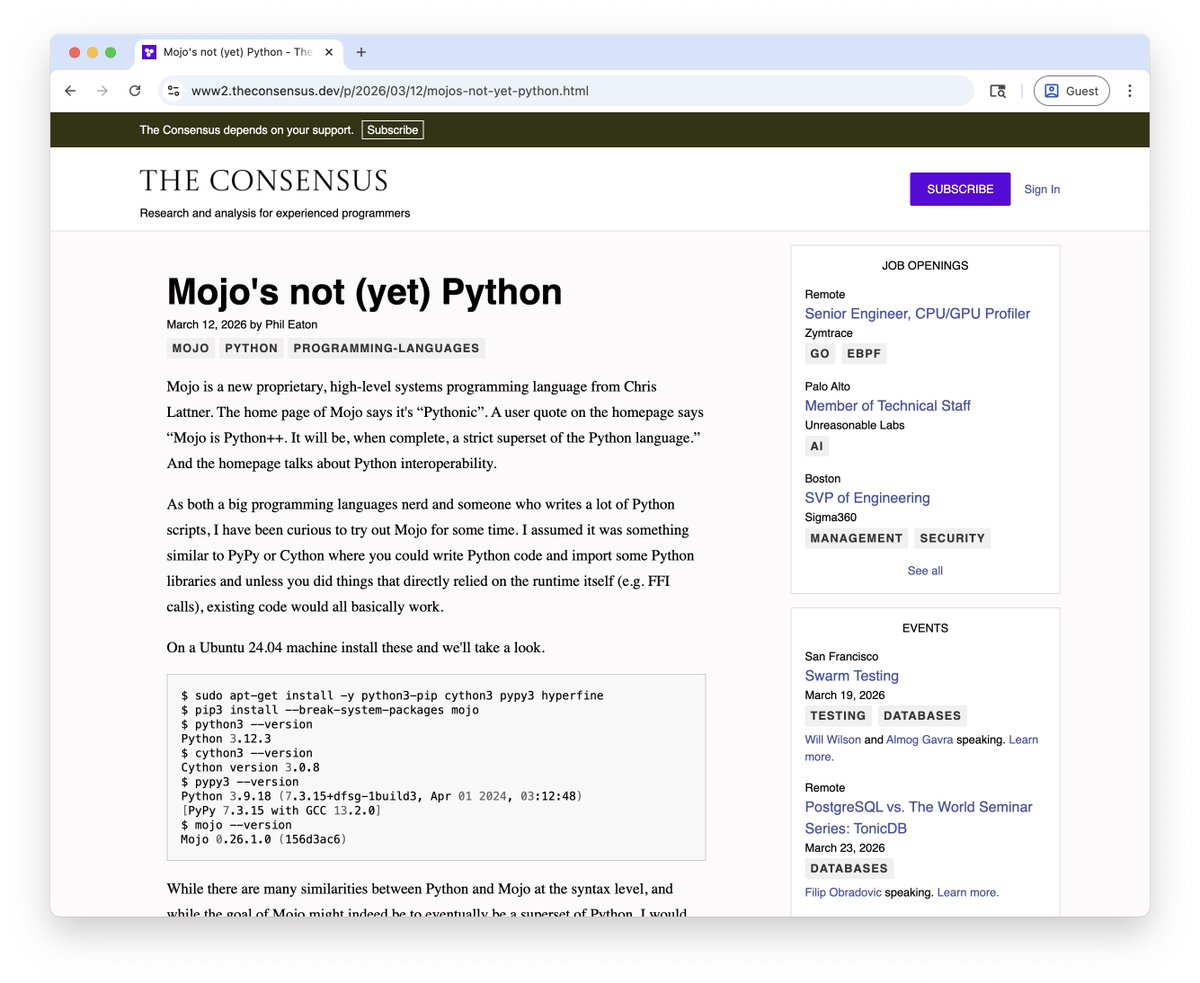Select the MOJO tag
The height and width of the screenshot is (983, 1200).
coord(190,348)
